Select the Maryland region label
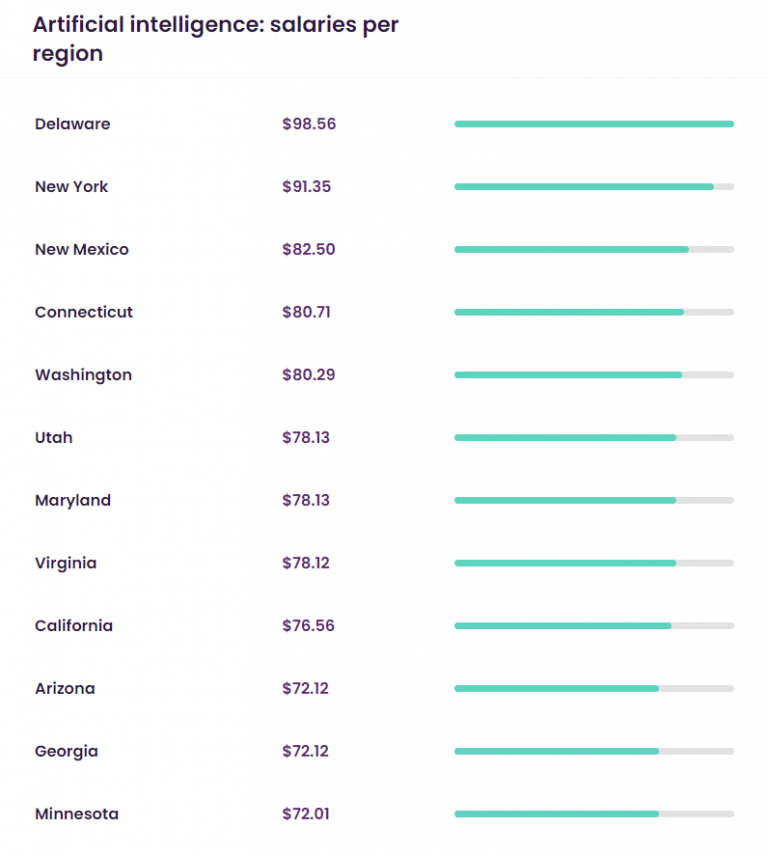Viewport: 768px width, 855px height. click(x=72, y=500)
